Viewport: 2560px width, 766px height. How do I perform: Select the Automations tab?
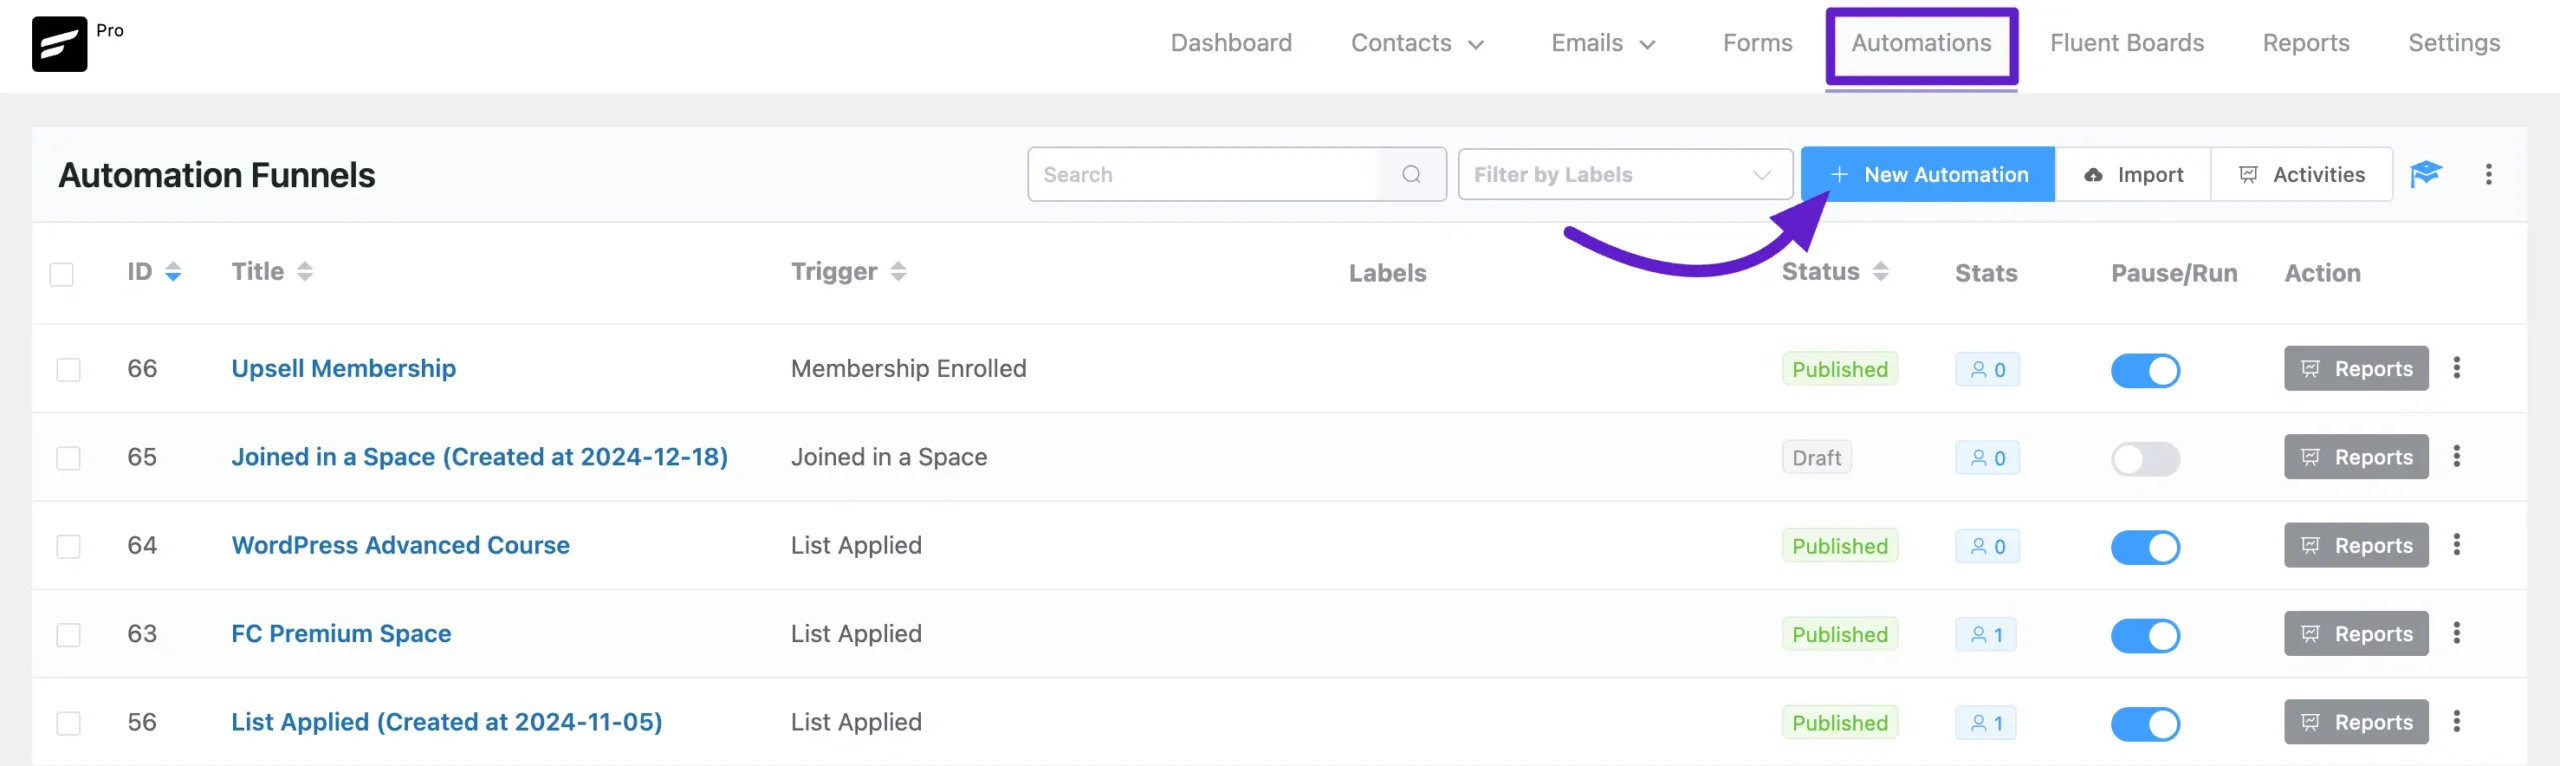point(1921,43)
